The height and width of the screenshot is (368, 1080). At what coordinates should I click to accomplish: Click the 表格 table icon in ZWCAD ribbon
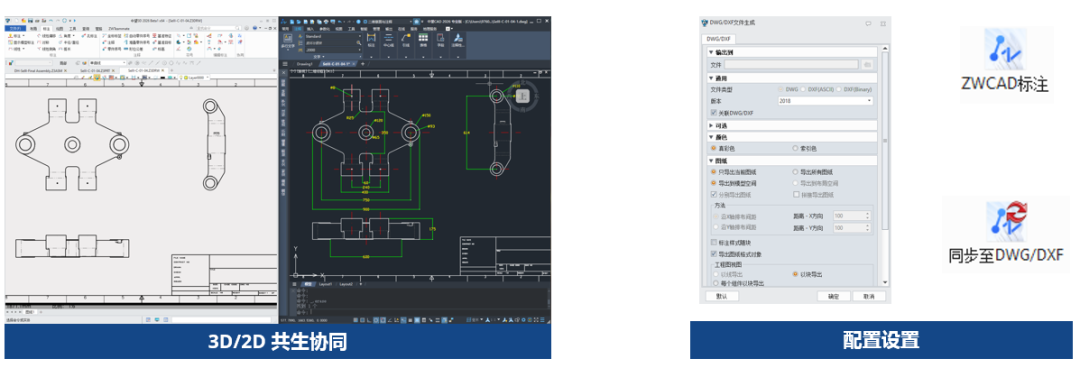click(423, 41)
